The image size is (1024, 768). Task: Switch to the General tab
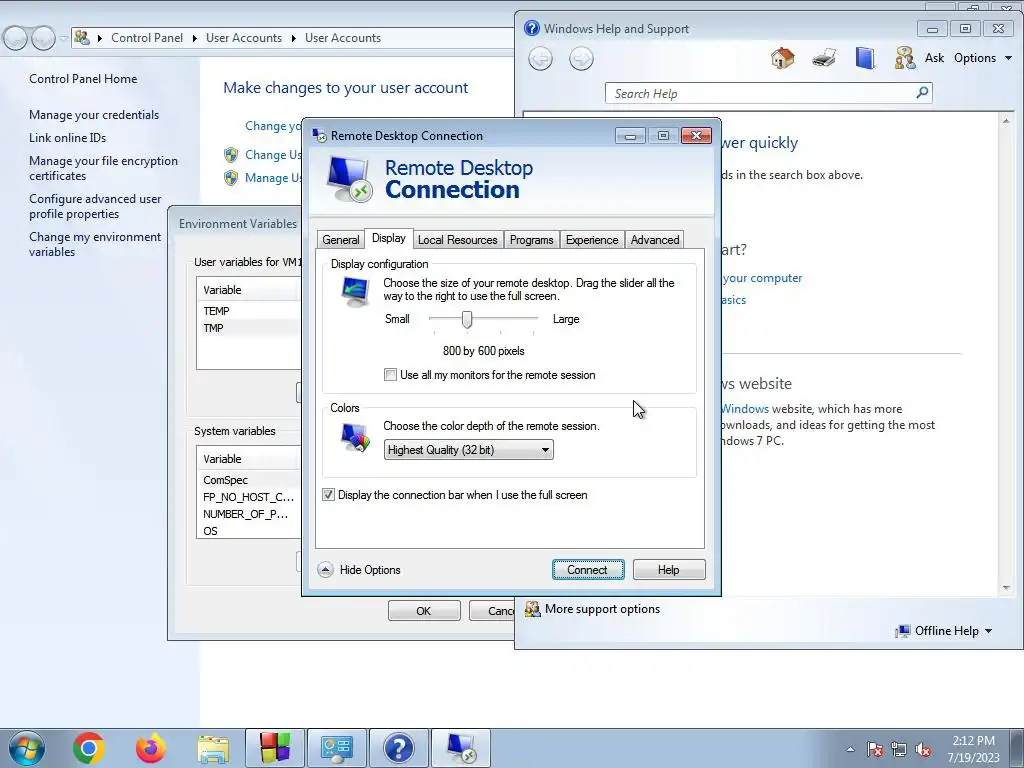click(x=341, y=240)
